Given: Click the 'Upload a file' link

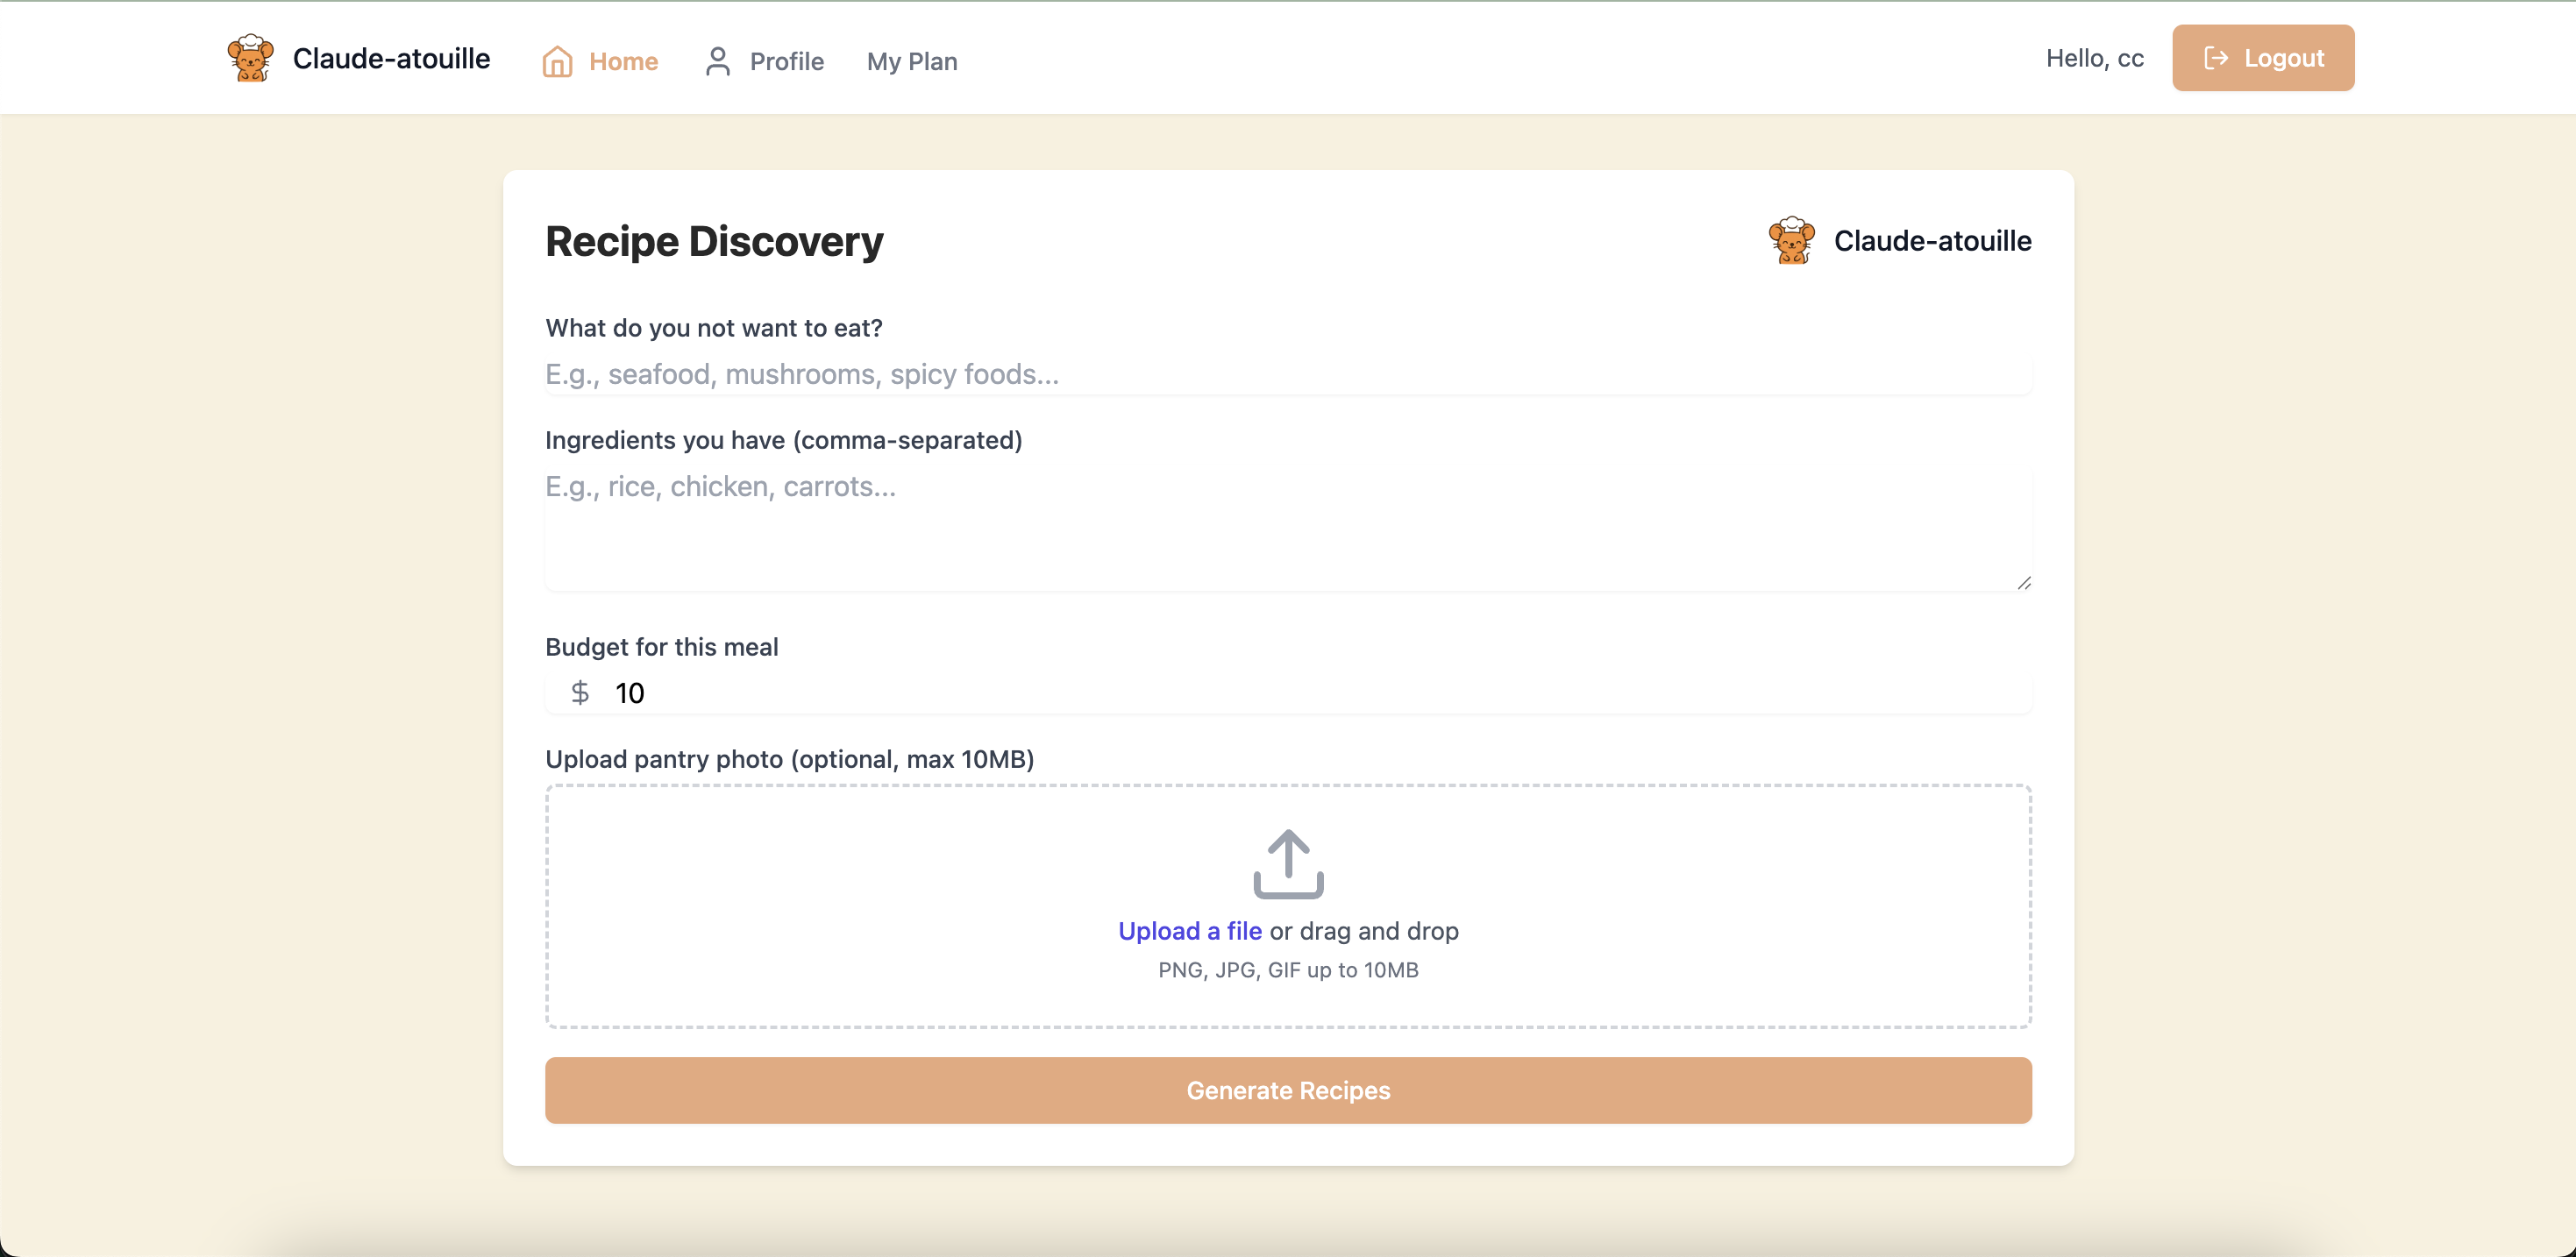Looking at the screenshot, I should click(1189, 931).
